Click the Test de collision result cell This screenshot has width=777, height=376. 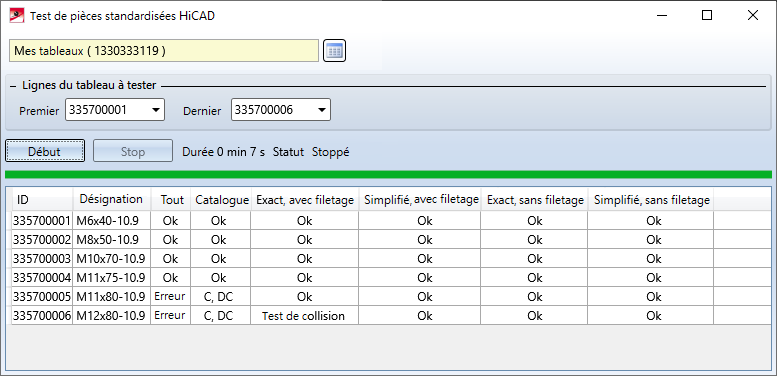(303, 316)
